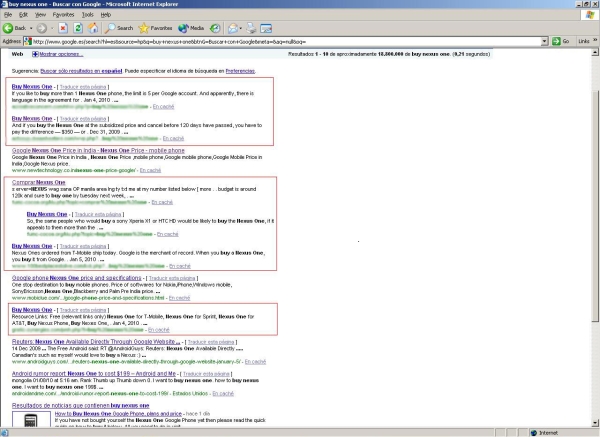
Task: Click the calculator news thumbnail image
Action: [x=31, y=419]
